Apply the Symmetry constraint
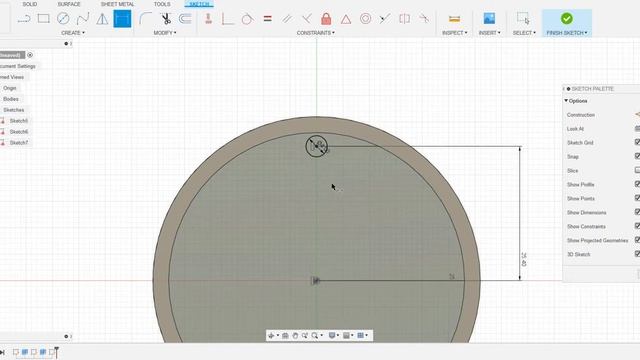The height and width of the screenshot is (360, 640). 404,18
